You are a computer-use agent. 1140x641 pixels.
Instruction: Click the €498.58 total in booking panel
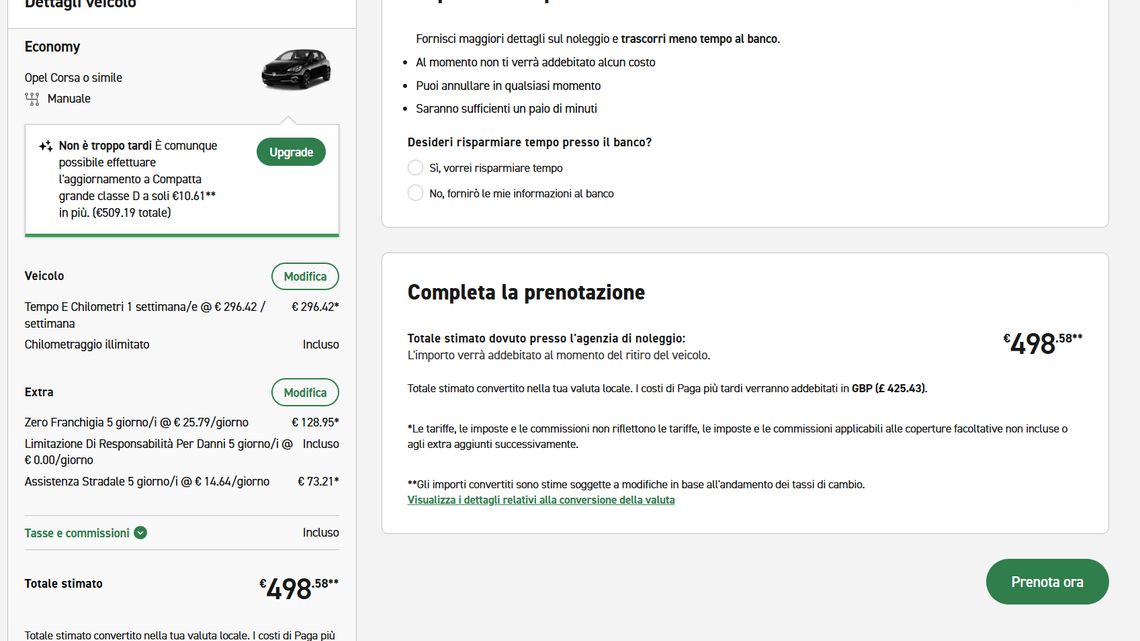(1043, 343)
